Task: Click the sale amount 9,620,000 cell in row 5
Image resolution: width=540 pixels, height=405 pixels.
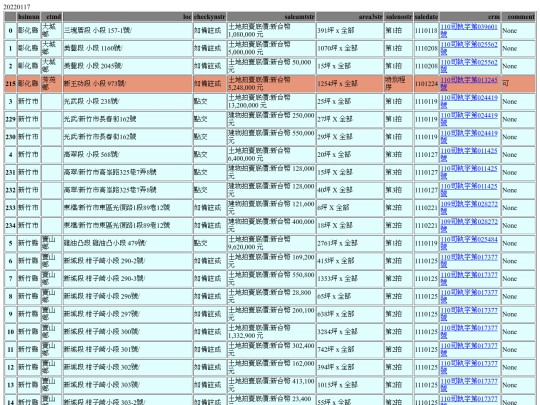Action: 271,243
